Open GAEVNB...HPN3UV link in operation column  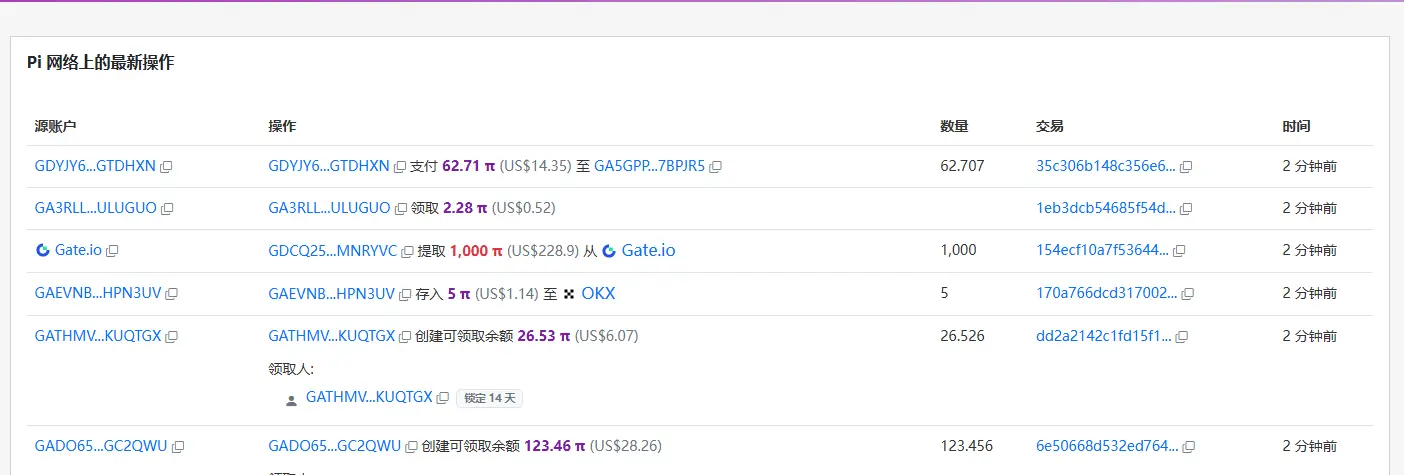tap(332, 293)
